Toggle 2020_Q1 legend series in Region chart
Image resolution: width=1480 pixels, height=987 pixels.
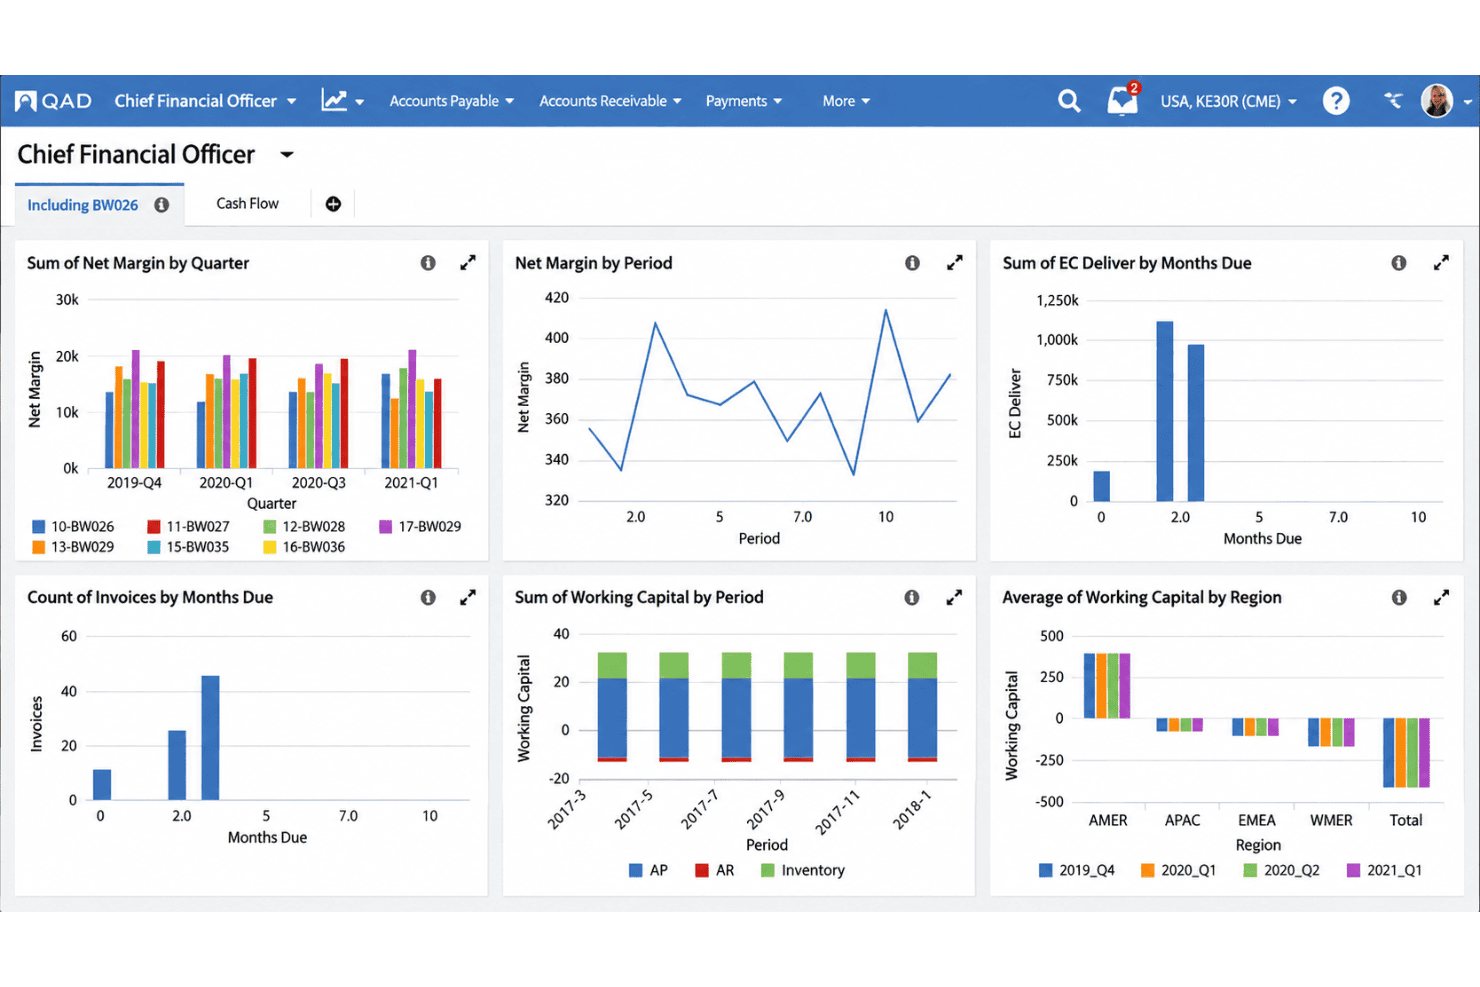click(x=1178, y=870)
